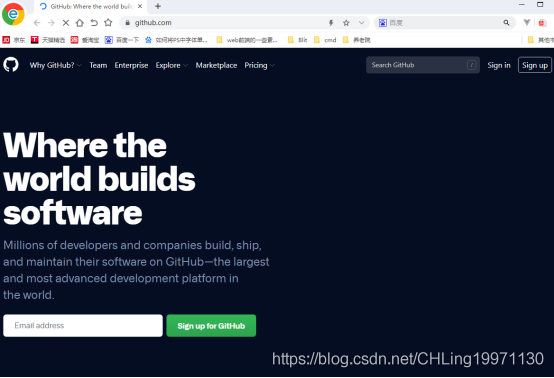Open the bookmark about PS中字体
The image size is (554, 378).
[176, 40]
